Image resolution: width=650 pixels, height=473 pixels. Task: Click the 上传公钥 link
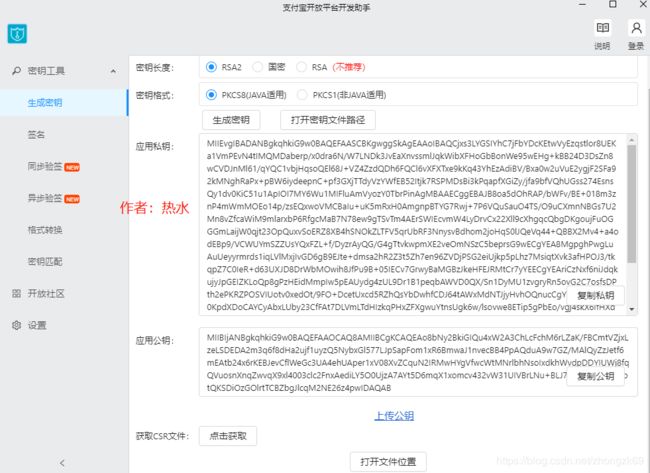point(394,416)
